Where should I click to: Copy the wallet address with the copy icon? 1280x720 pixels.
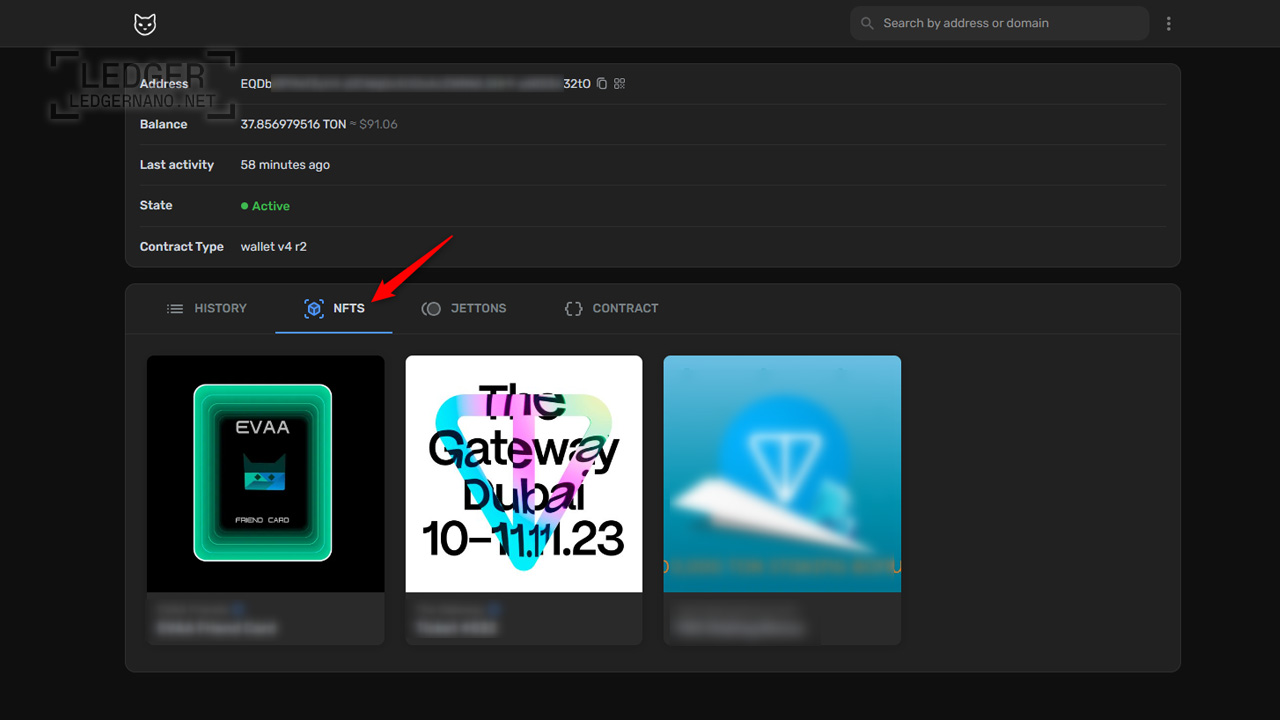pyautogui.click(x=602, y=84)
